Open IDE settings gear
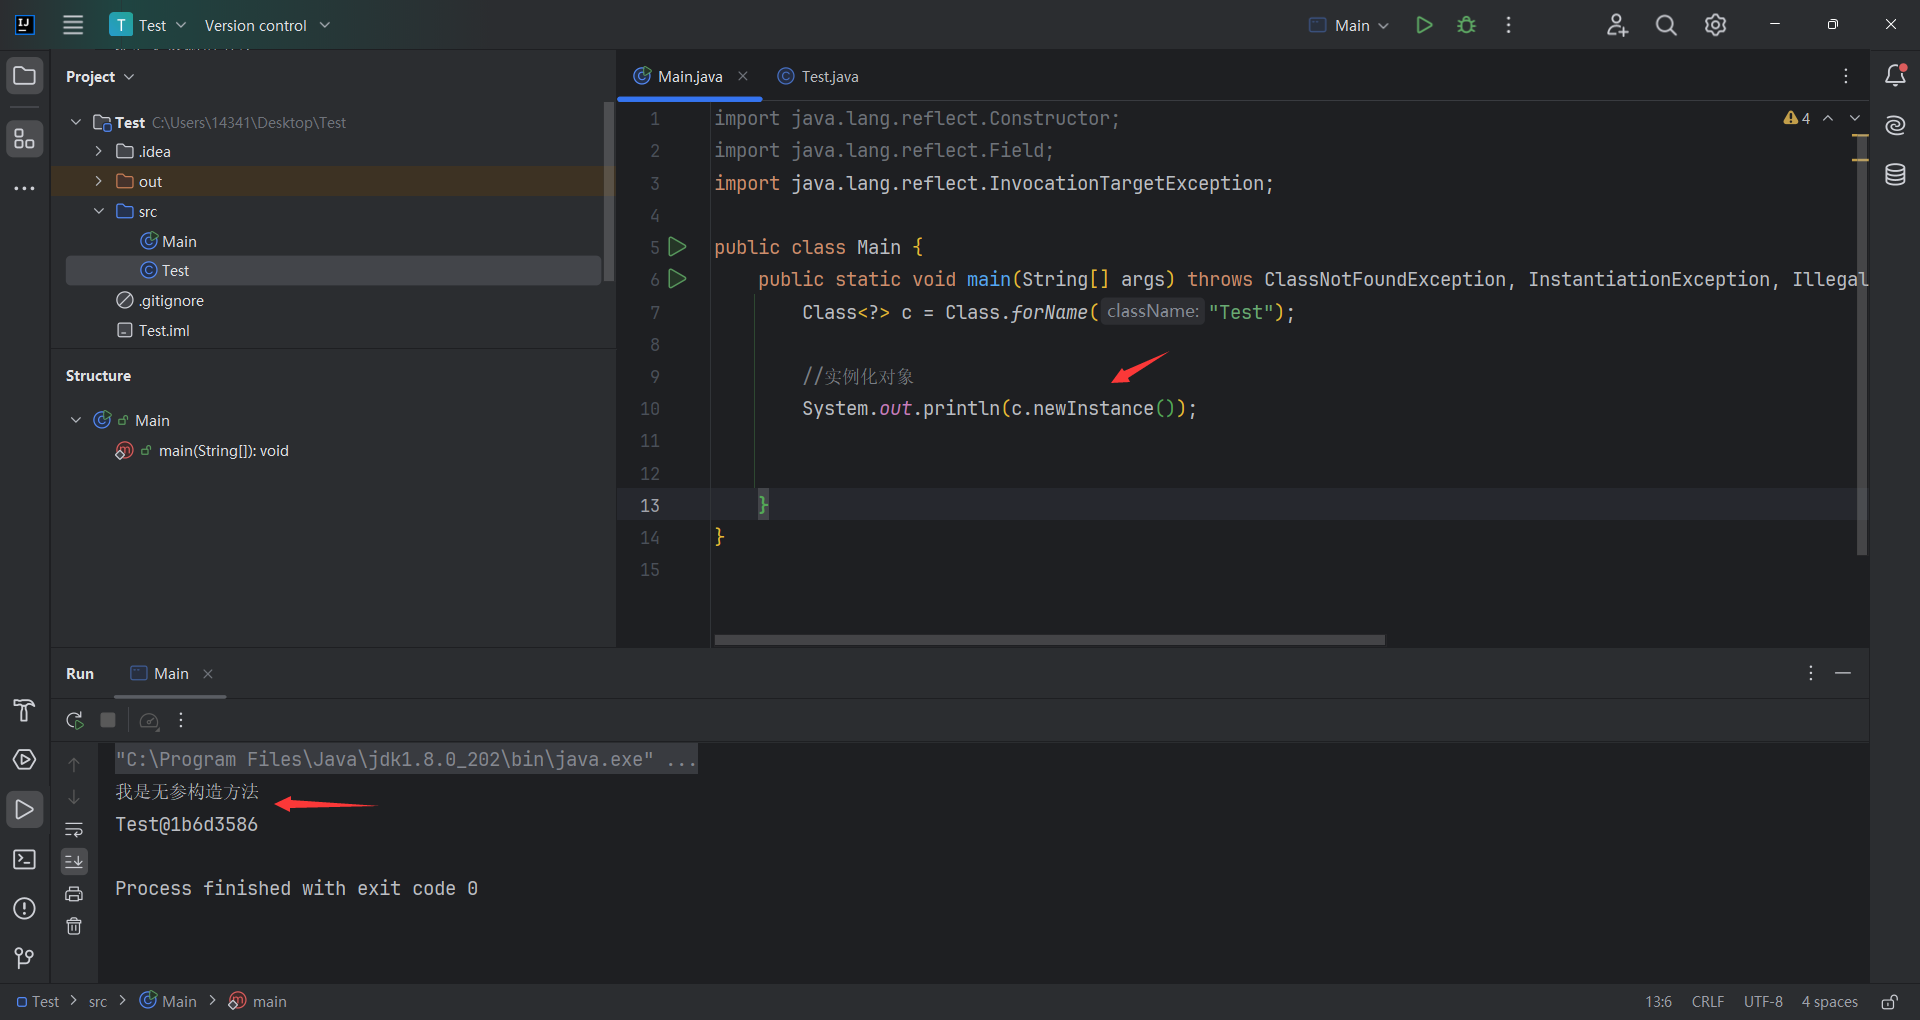This screenshot has width=1920, height=1020. (x=1715, y=25)
